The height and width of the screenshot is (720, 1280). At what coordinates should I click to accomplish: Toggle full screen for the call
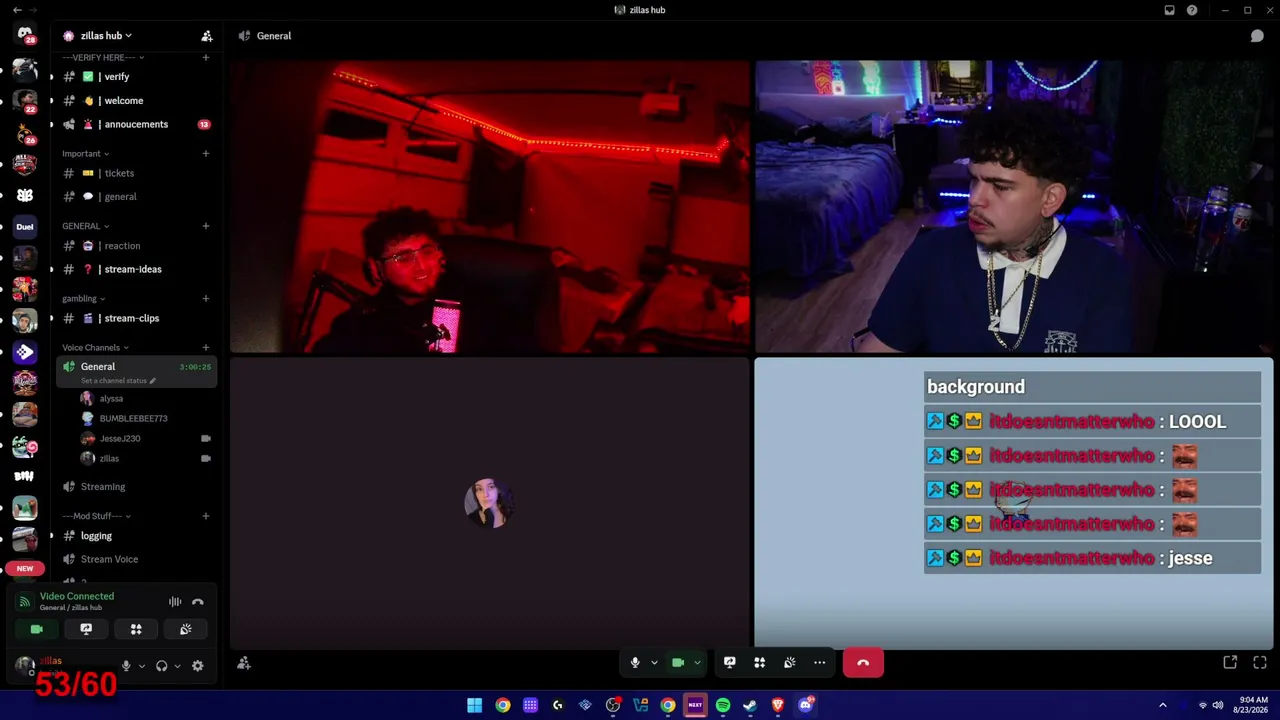click(1260, 662)
